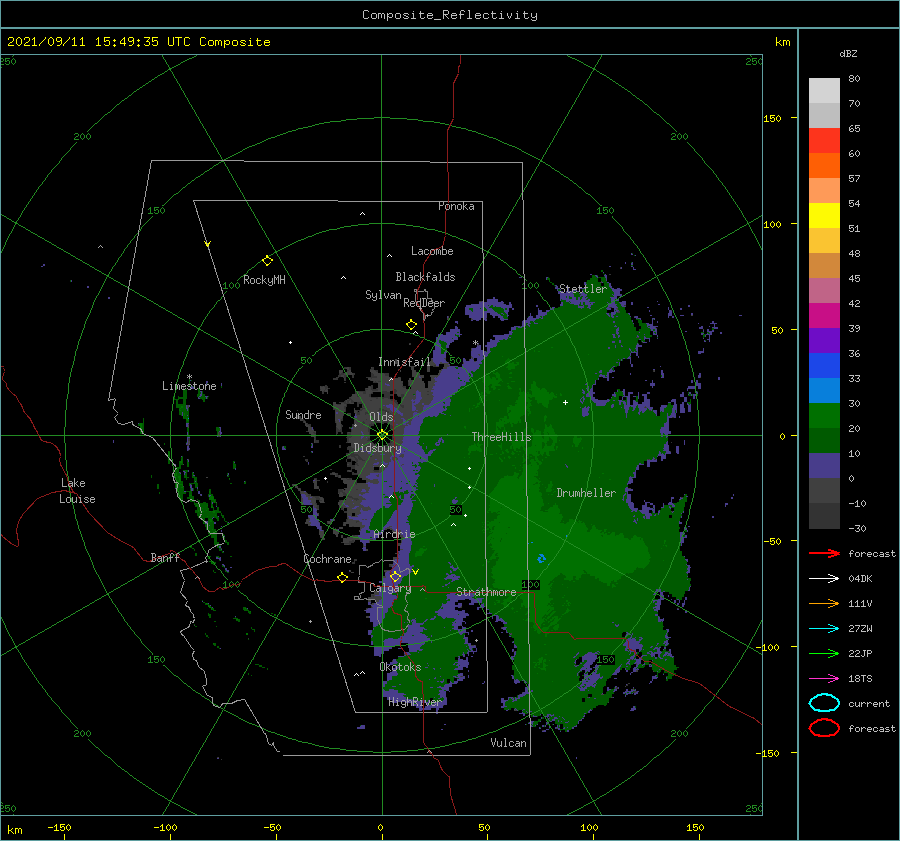Click the asterisk marker above Limestone

189,377
